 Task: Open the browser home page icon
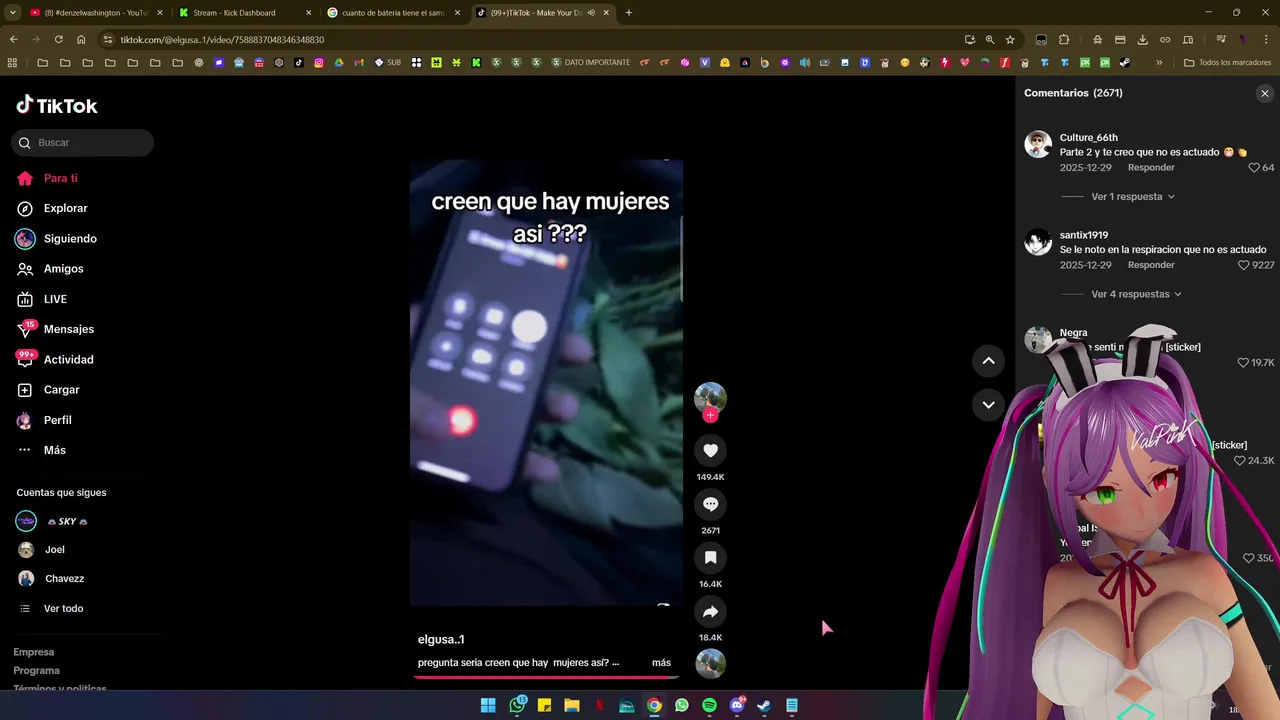(81, 40)
